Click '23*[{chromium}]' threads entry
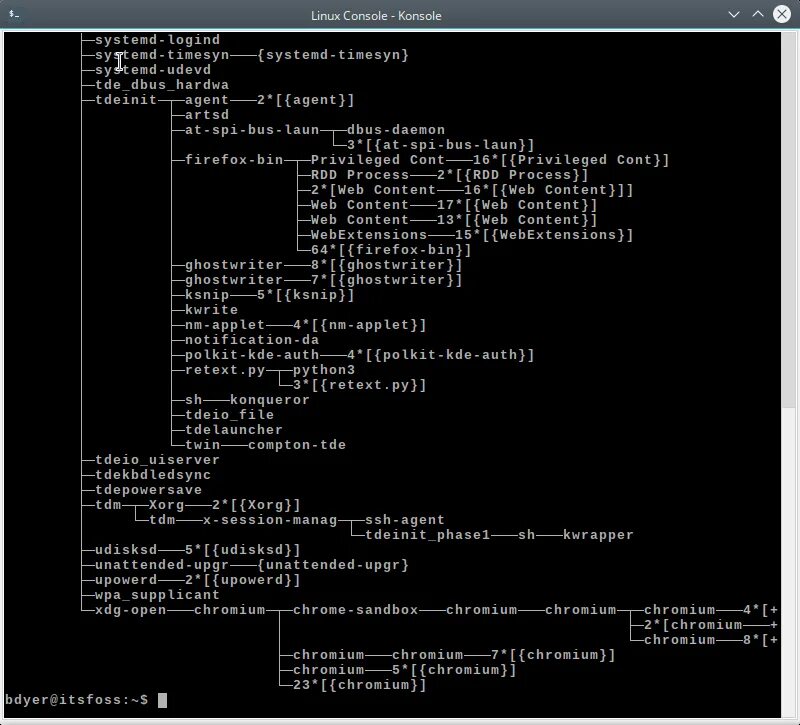800x725 pixels. [360, 685]
